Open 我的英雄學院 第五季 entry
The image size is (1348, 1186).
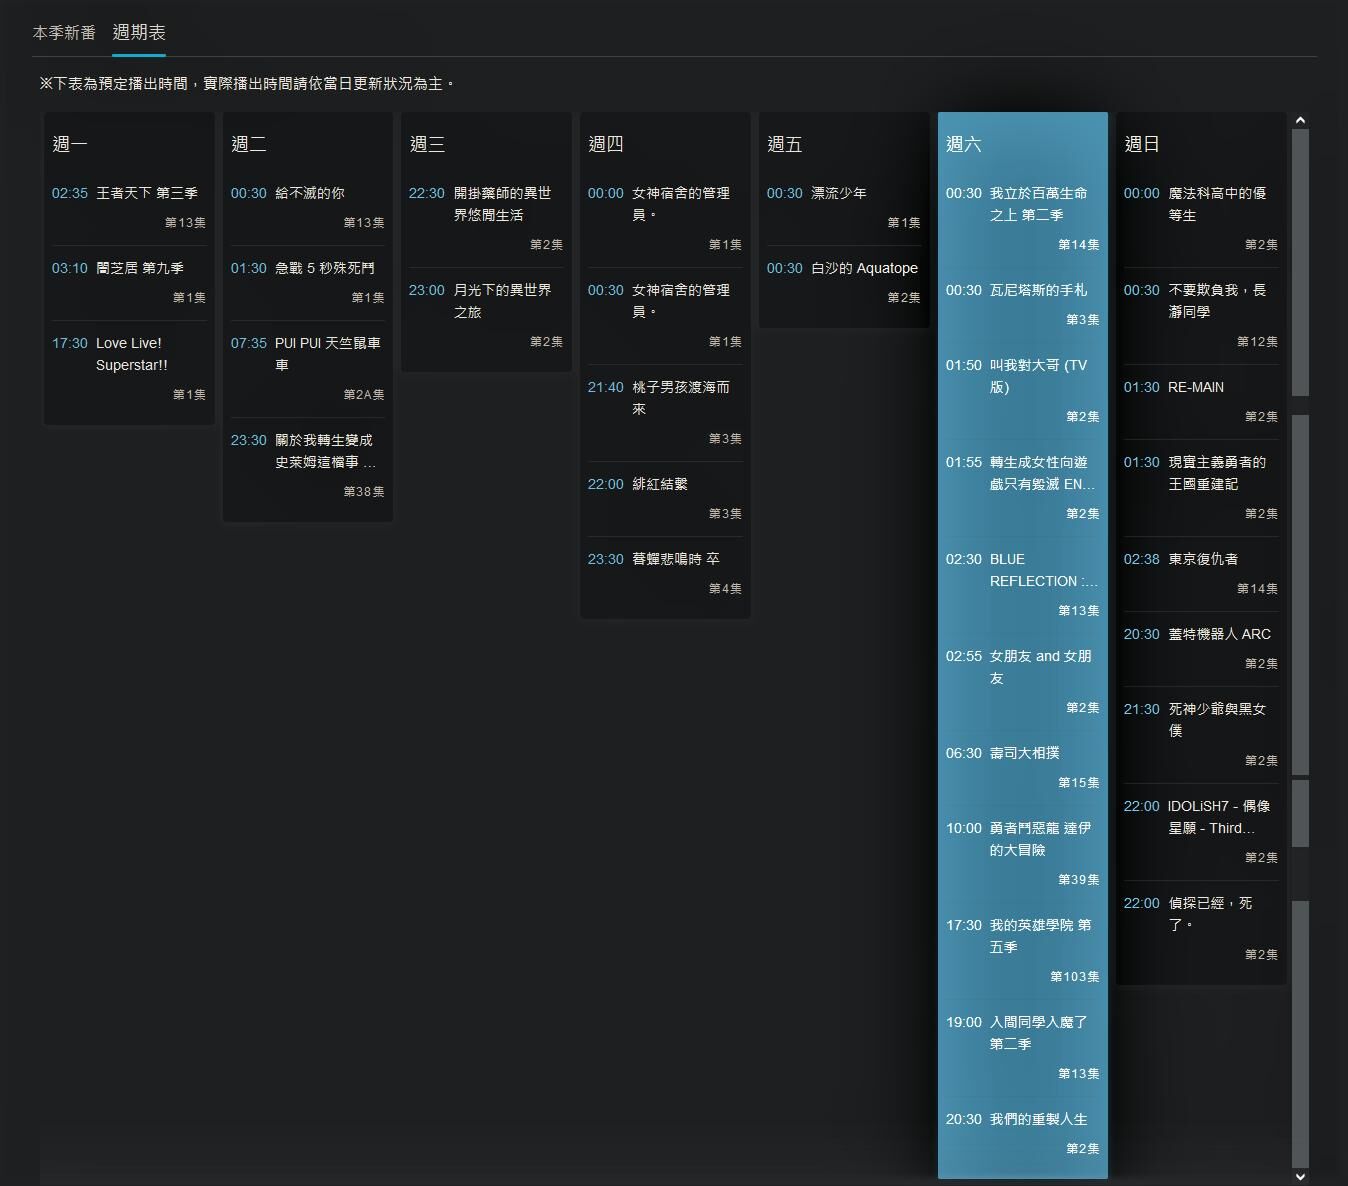click(1040, 936)
